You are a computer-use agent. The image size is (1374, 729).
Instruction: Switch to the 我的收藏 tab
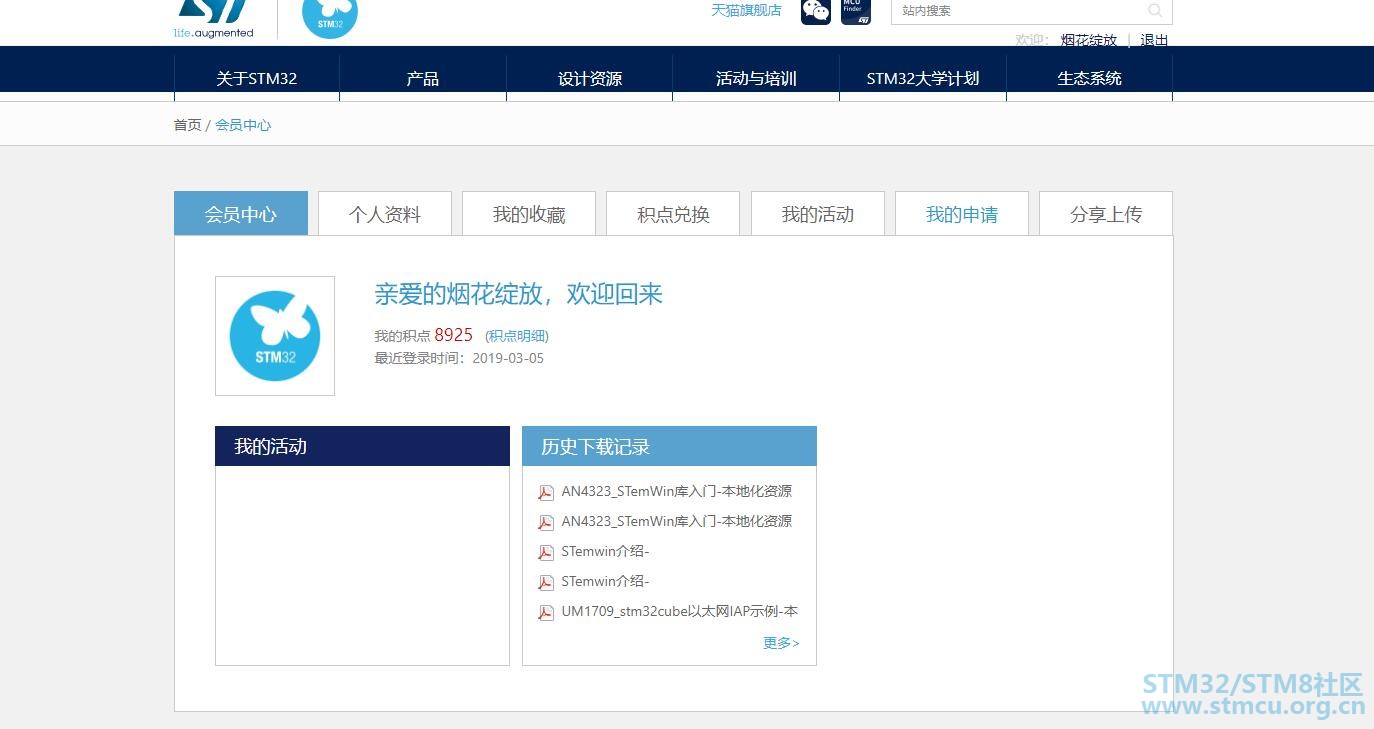click(x=529, y=214)
